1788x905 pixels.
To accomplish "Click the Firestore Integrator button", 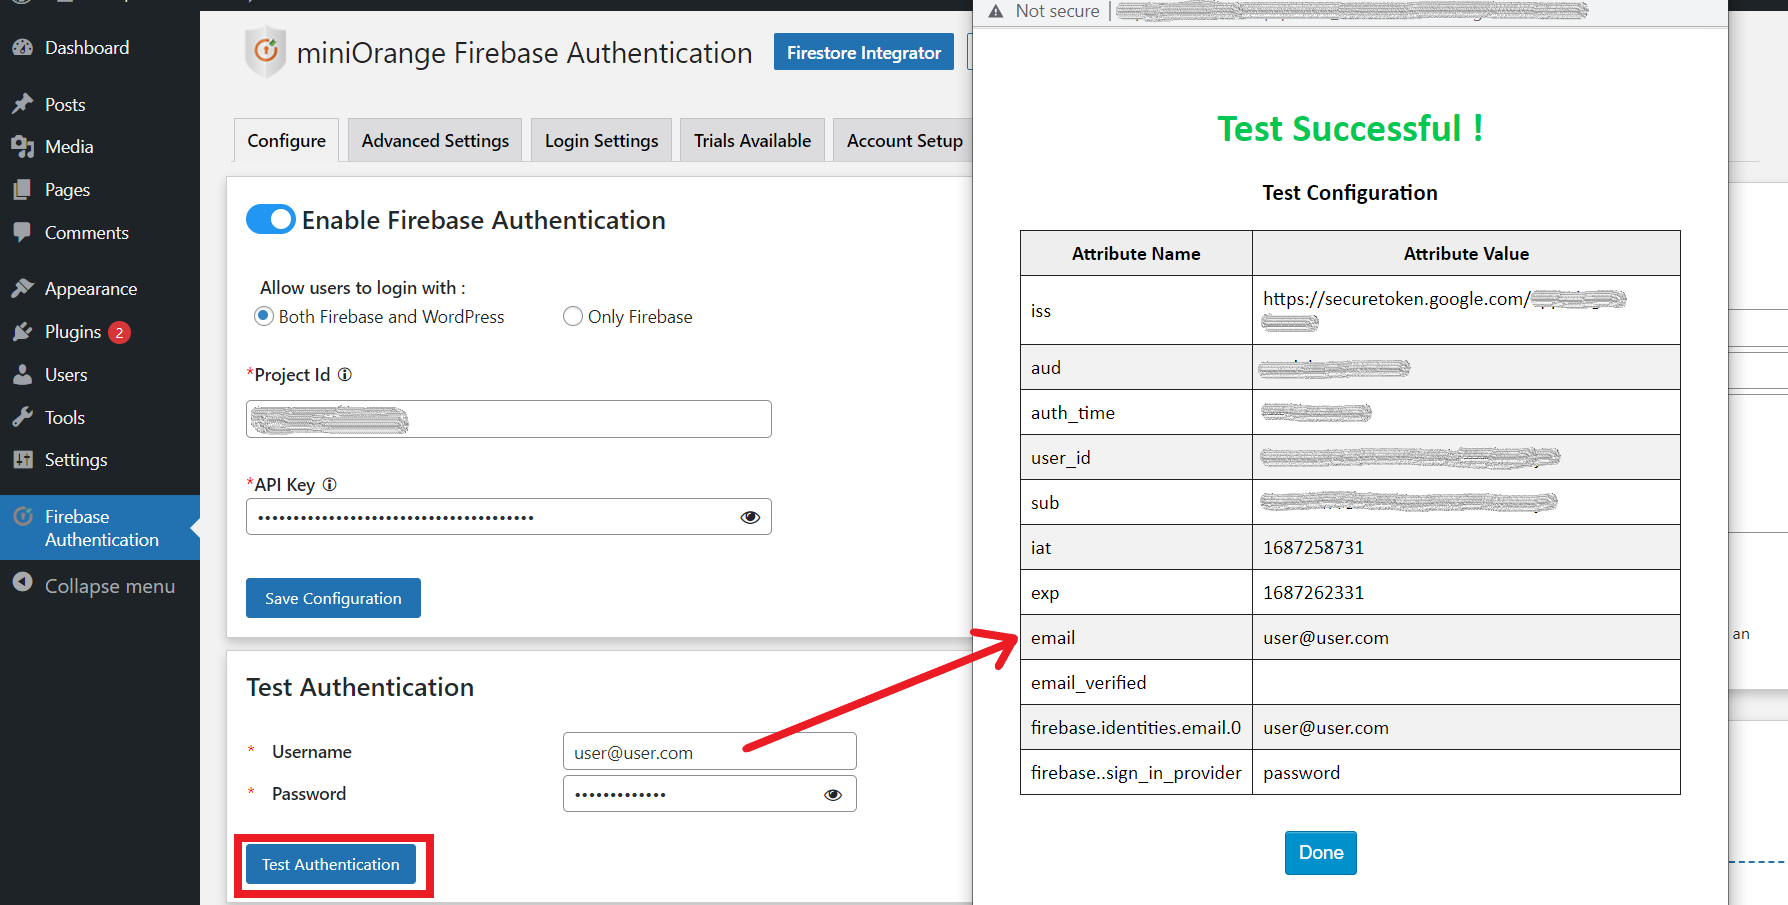I will [864, 52].
